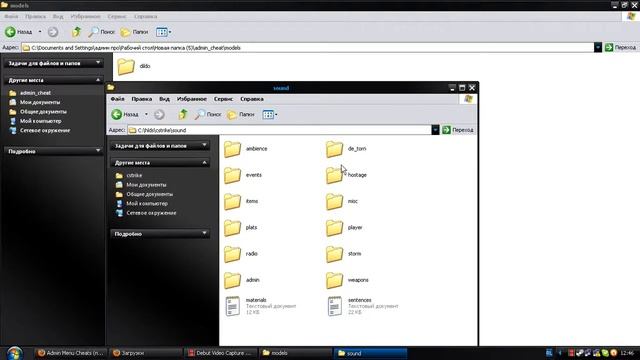
Task: Click Переход button in models window
Action: pos(621,48)
